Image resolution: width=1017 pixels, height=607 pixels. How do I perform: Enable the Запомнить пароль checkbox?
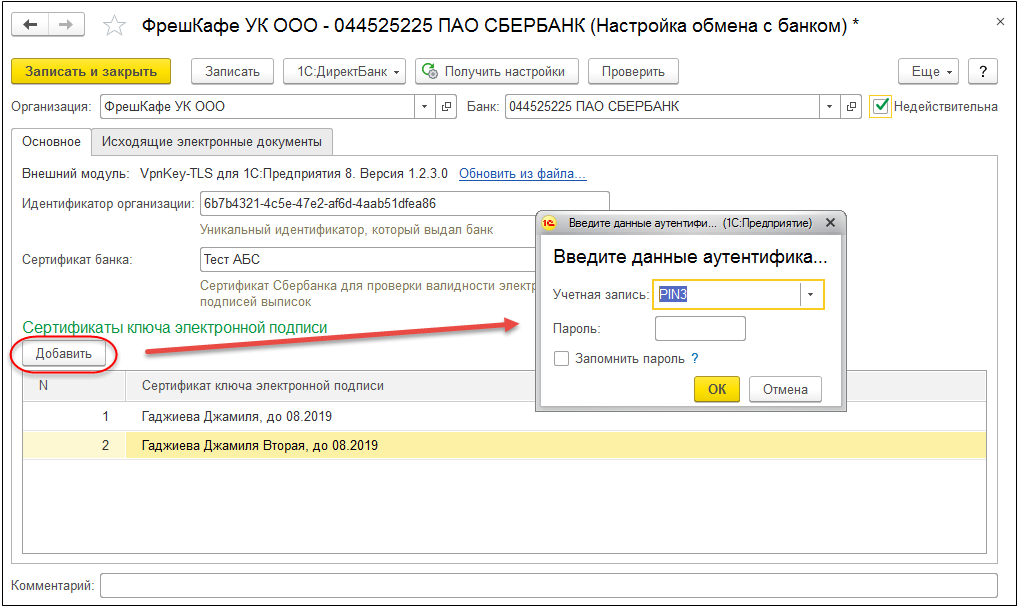(x=562, y=359)
